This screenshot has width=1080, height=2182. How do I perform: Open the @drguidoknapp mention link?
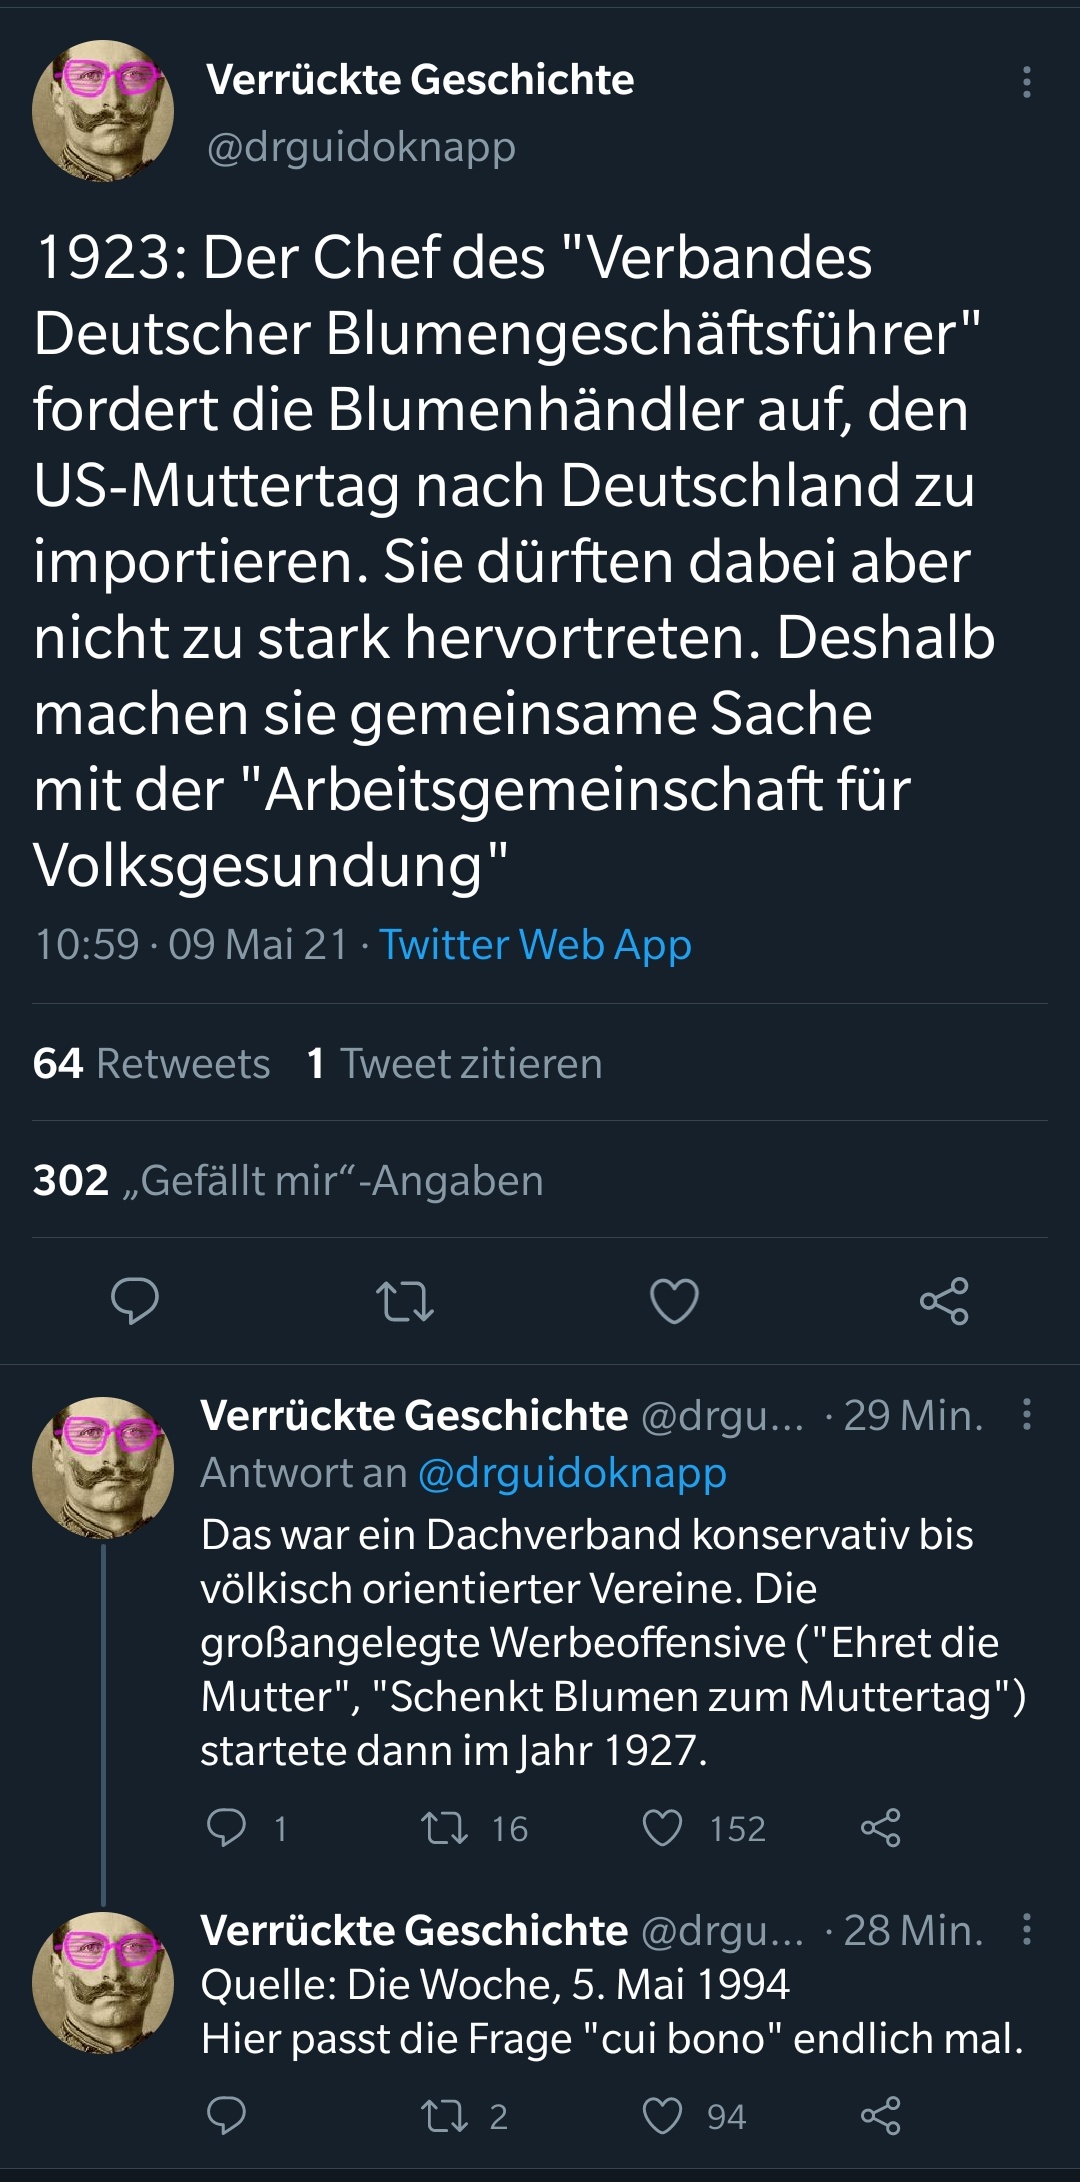[572, 1473]
